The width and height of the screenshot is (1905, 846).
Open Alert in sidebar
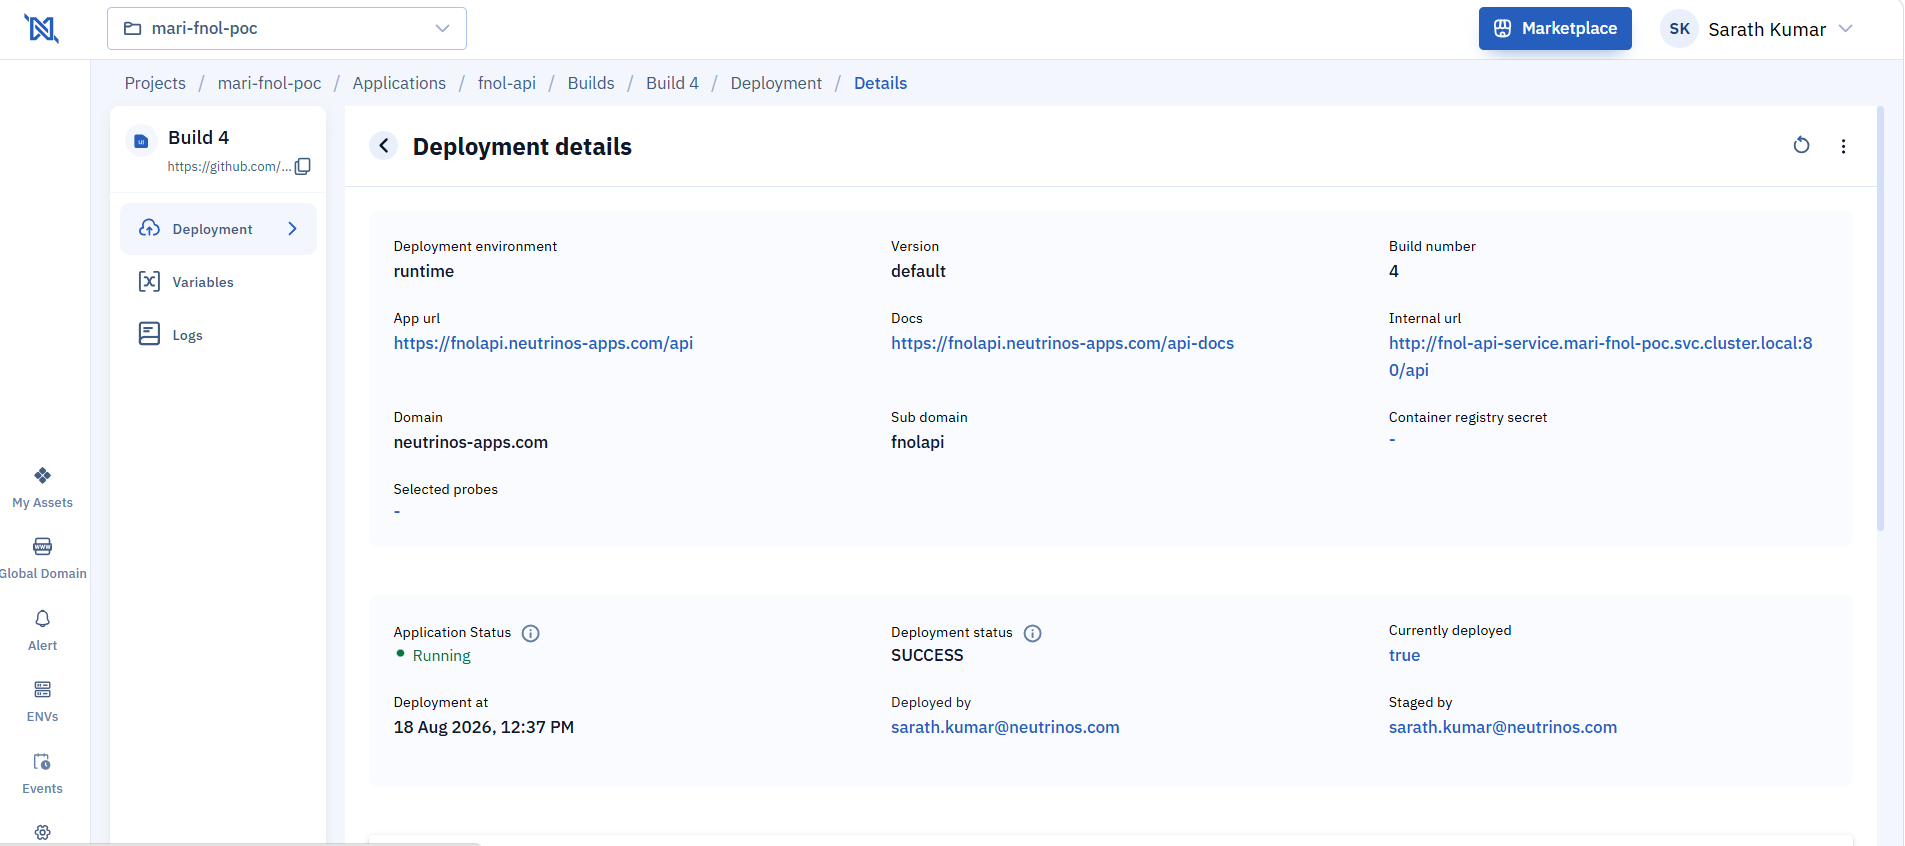[x=42, y=630]
